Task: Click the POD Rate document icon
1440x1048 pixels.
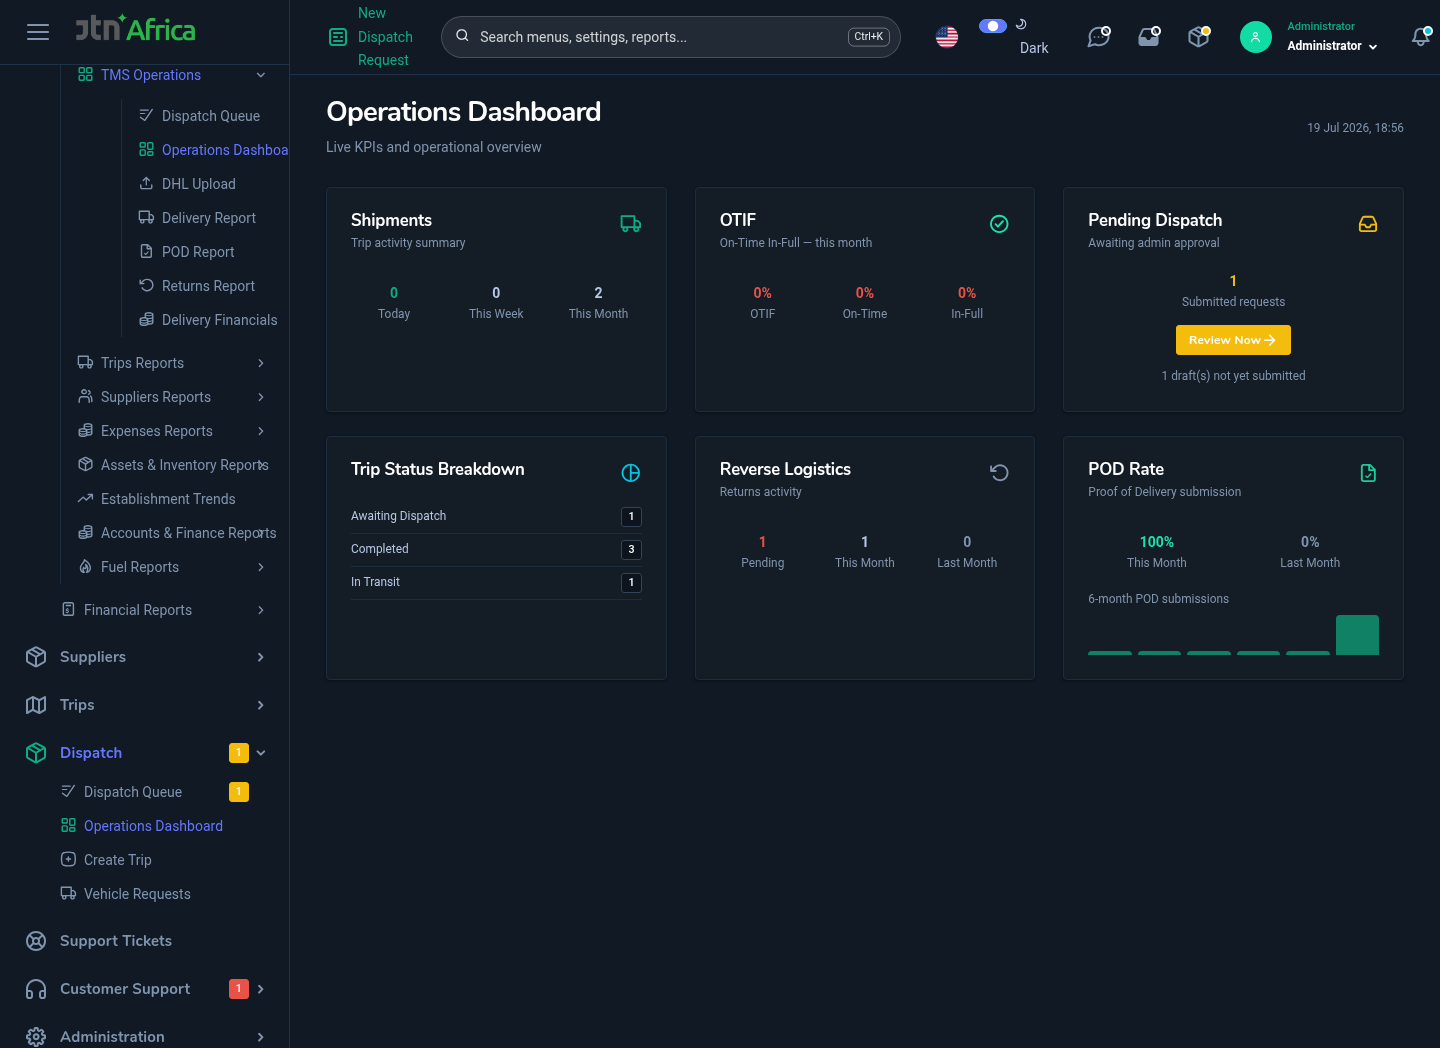Action: 1368,473
